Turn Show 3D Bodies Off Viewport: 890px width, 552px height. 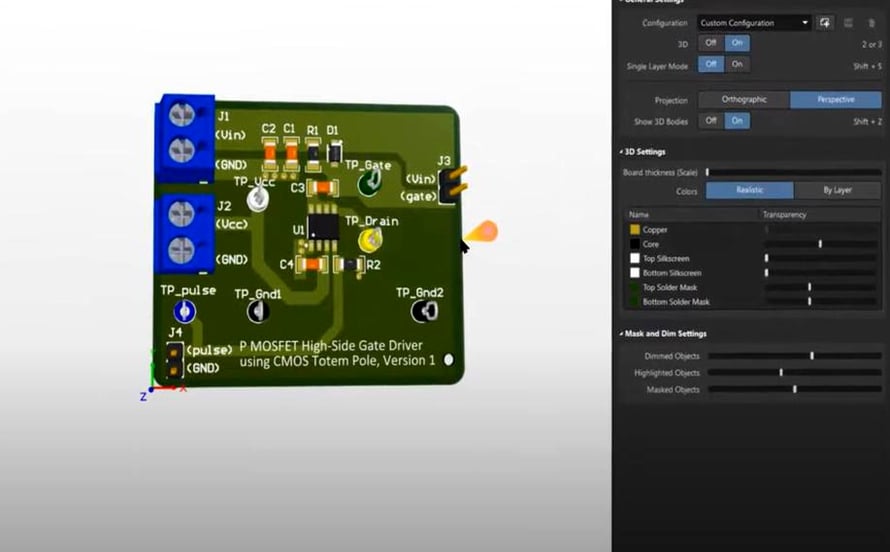[711, 121]
